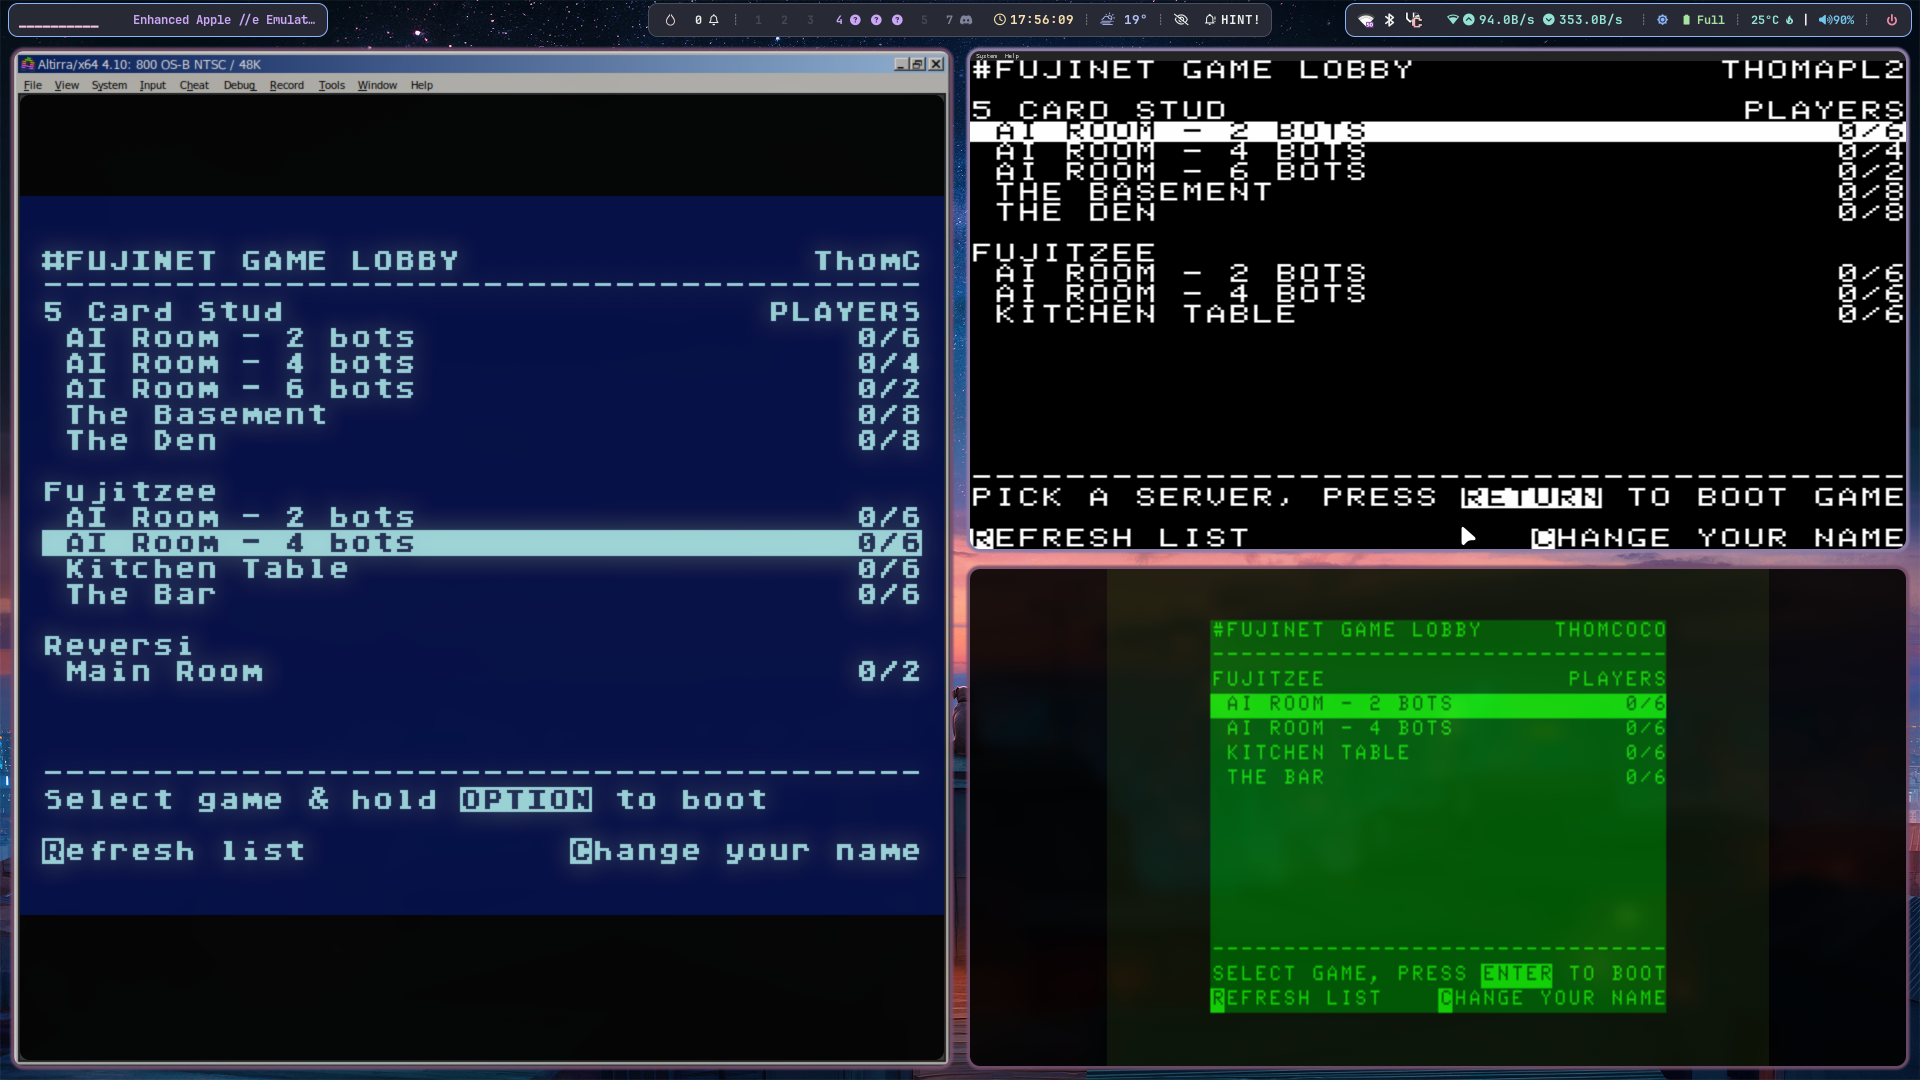
Task: Click the 25°C temperature indicator
Action: click(1772, 20)
